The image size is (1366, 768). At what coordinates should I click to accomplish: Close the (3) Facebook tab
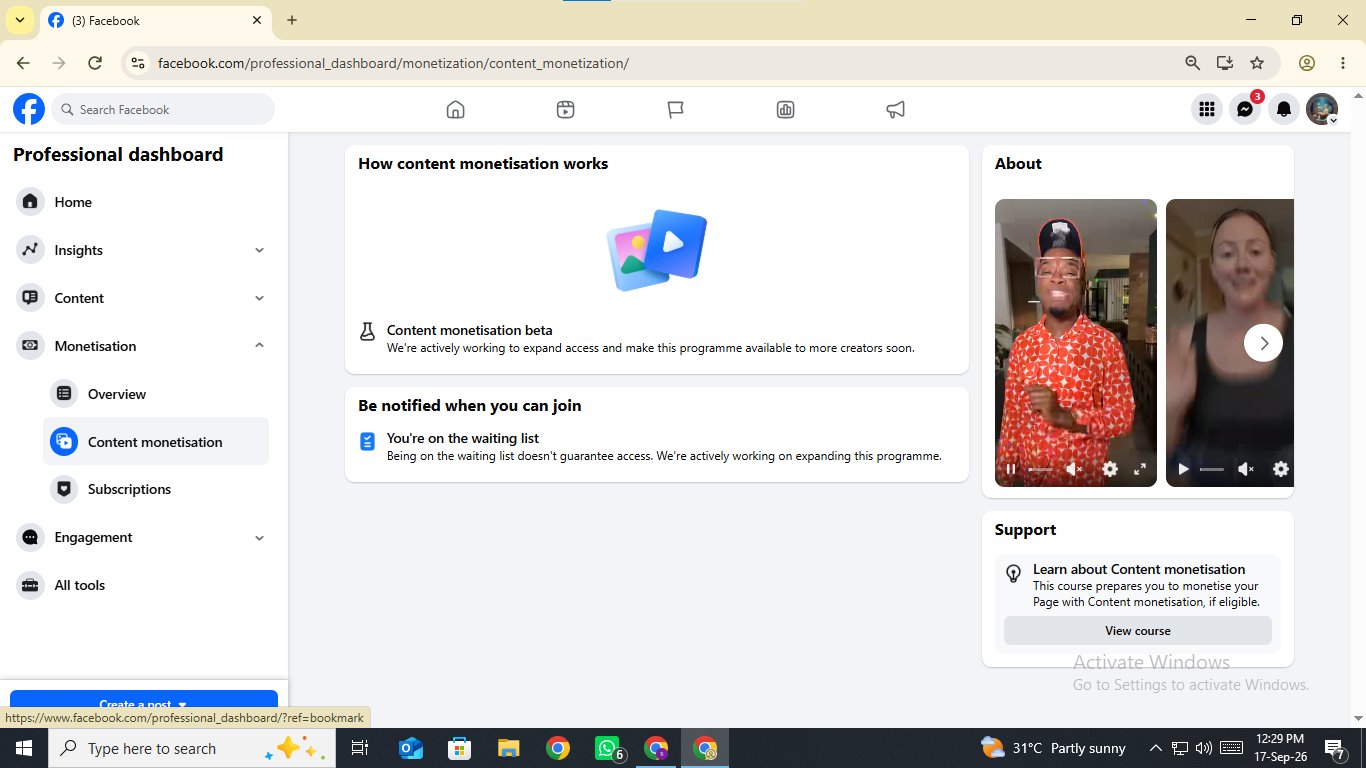[x=257, y=20]
